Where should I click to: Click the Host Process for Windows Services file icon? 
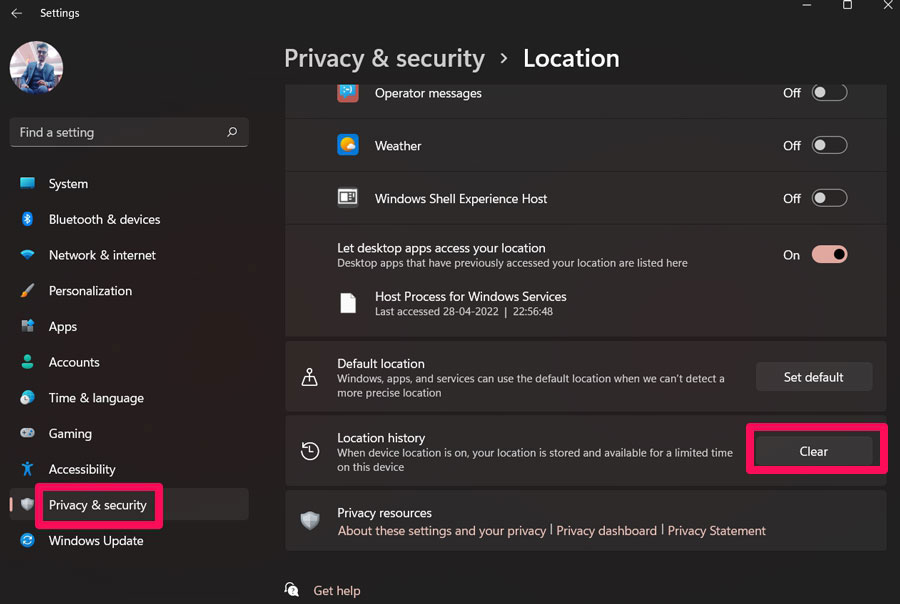pyautogui.click(x=348, y=303)
